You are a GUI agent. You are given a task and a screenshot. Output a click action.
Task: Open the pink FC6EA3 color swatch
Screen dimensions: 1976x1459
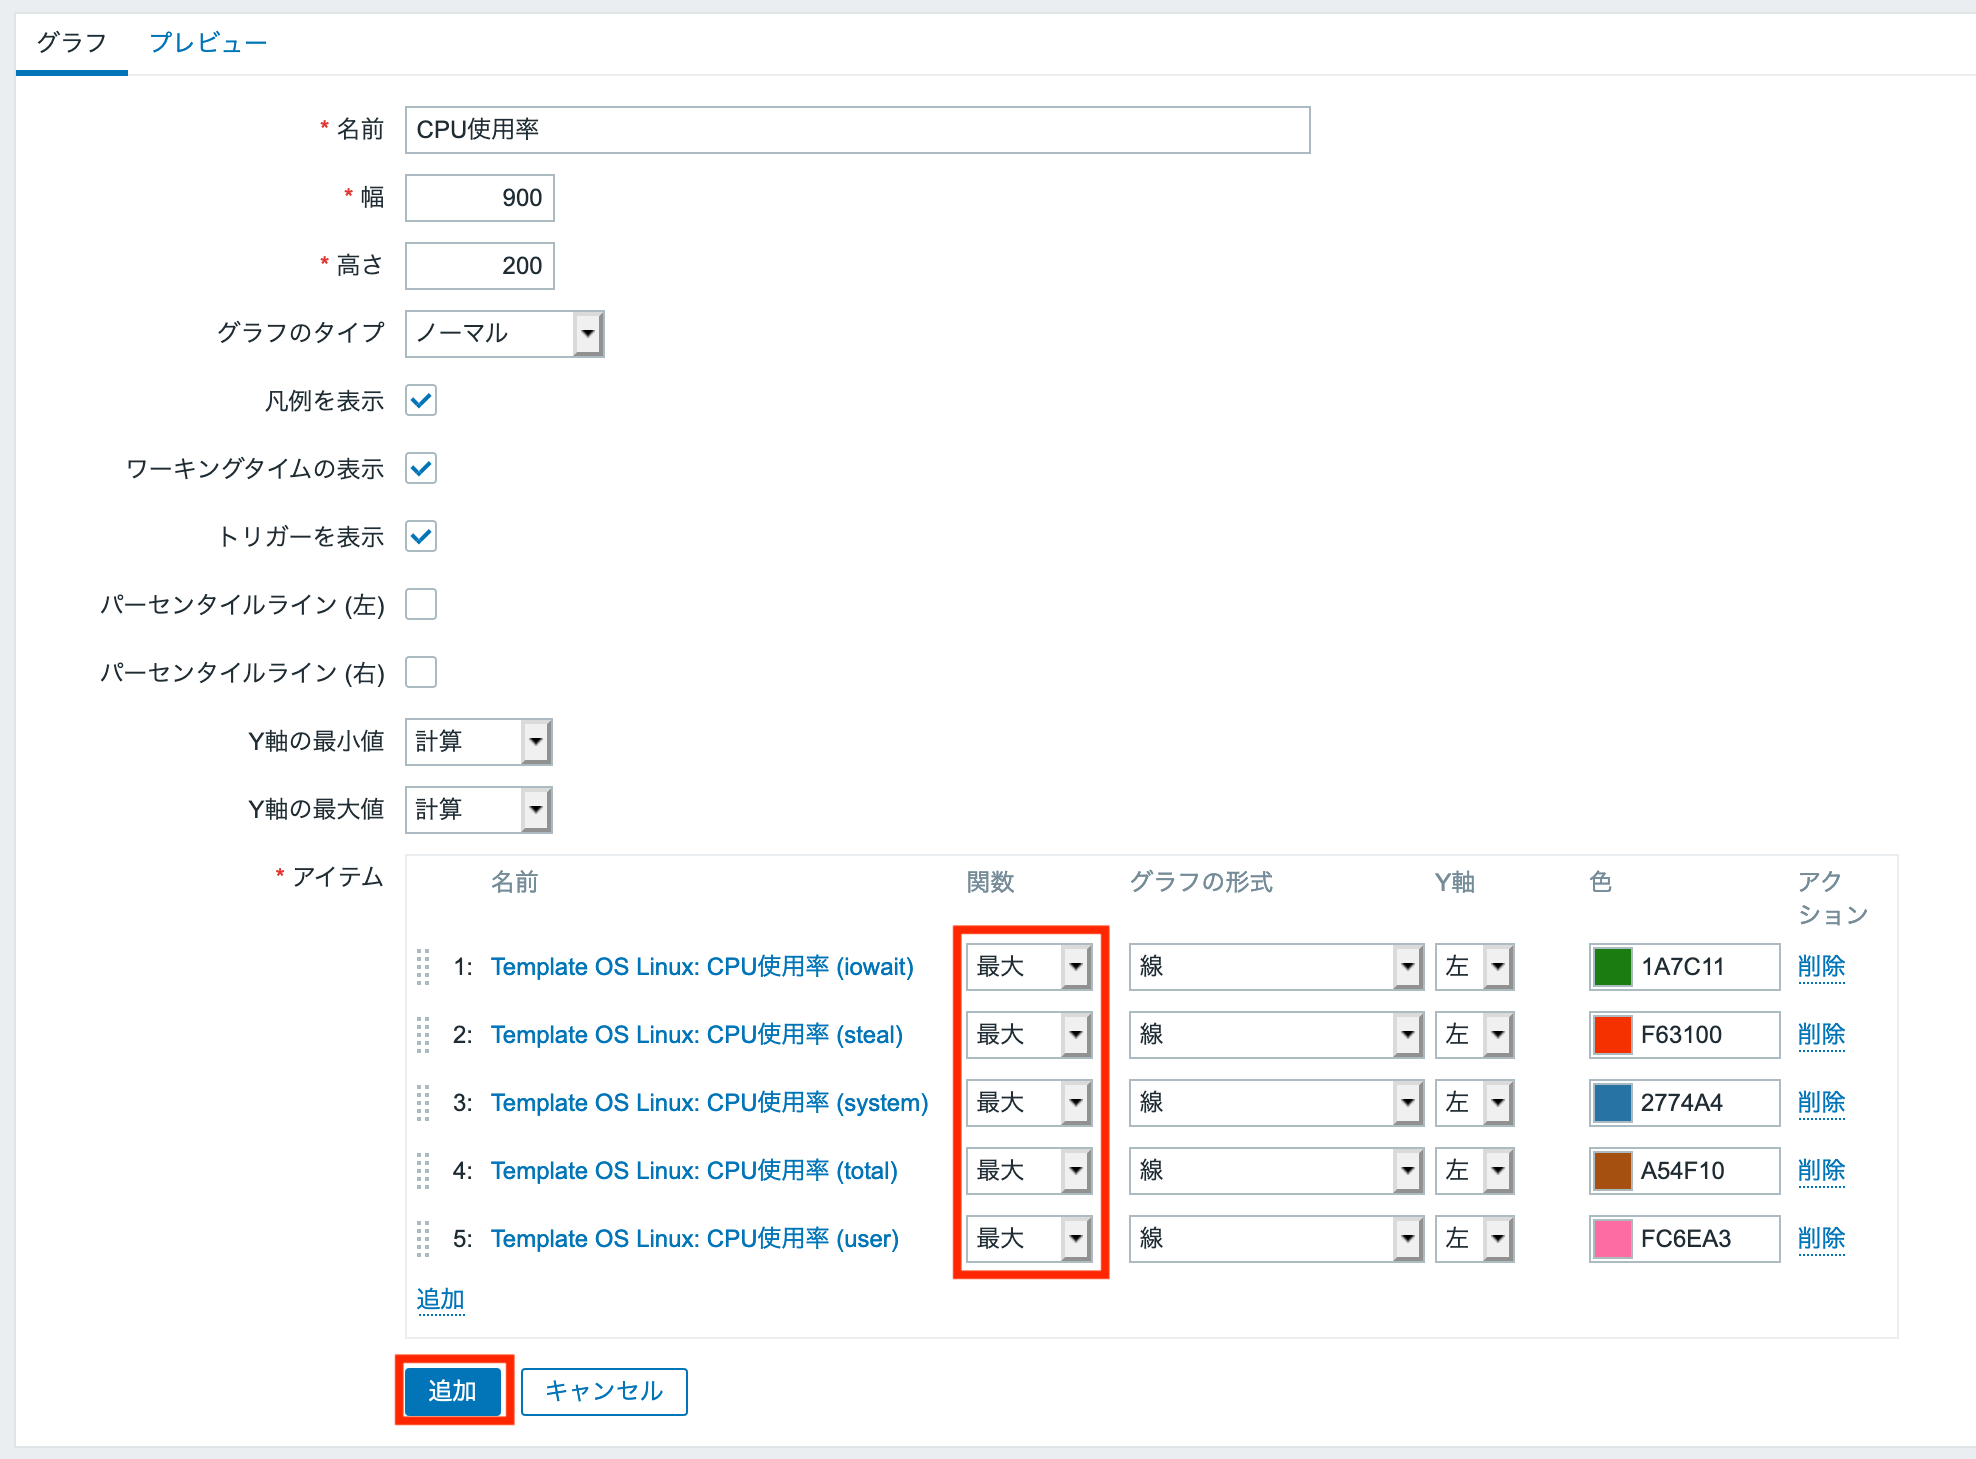tap(1612, 1238)
